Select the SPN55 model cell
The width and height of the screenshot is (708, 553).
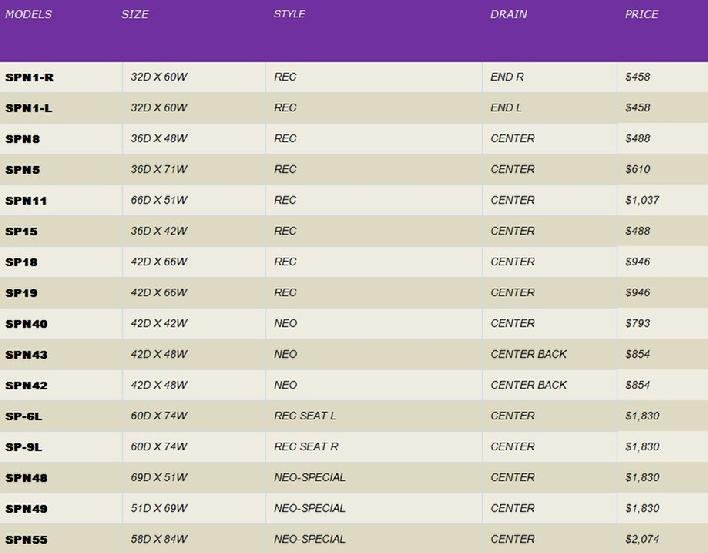[x=26, y=540]
